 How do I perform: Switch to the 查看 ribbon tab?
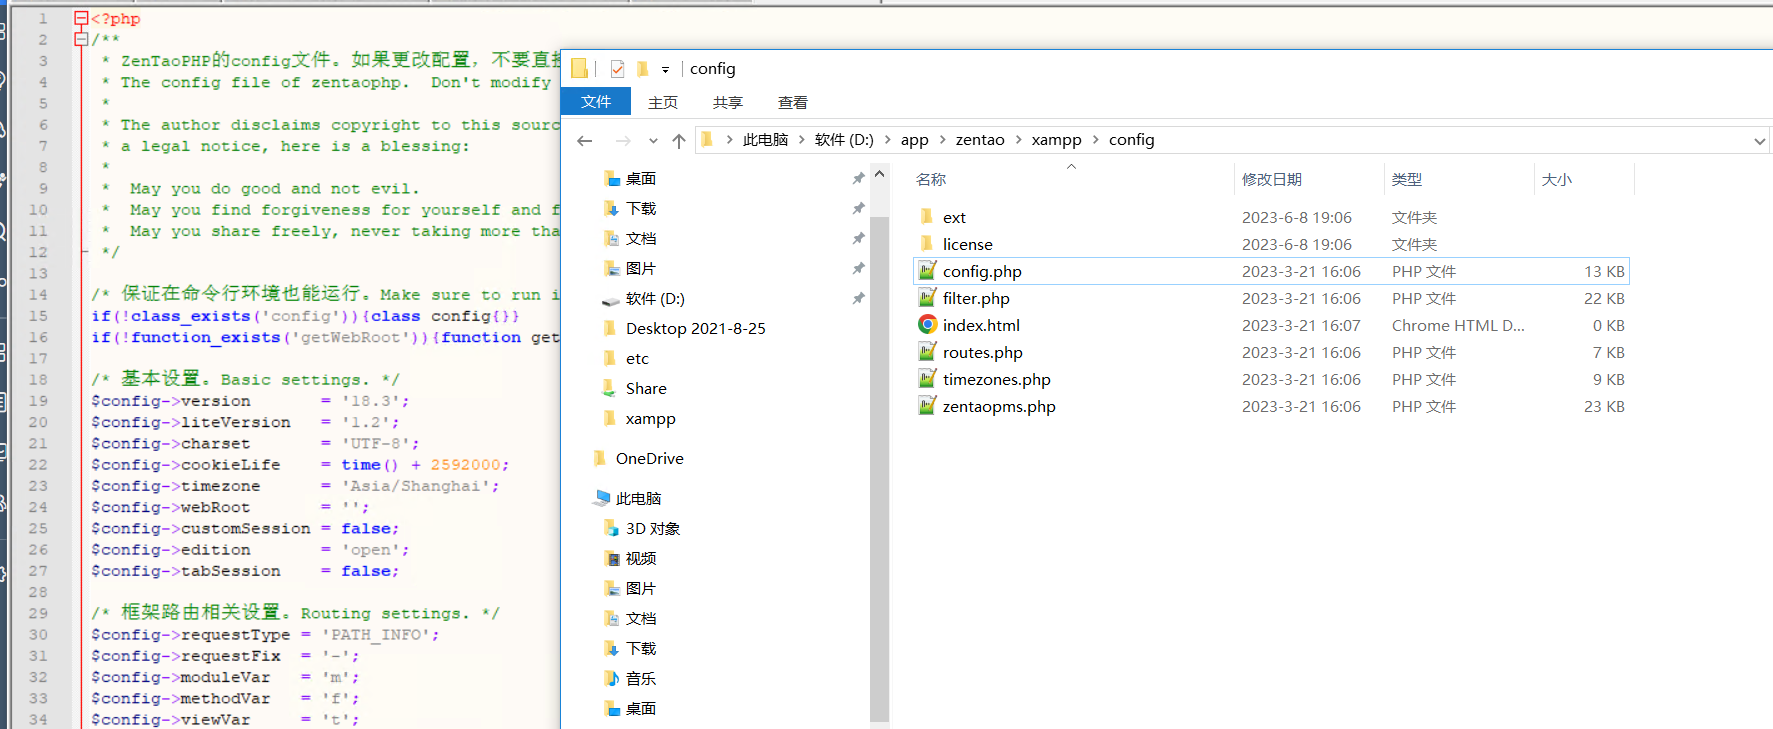click(793, 102)
